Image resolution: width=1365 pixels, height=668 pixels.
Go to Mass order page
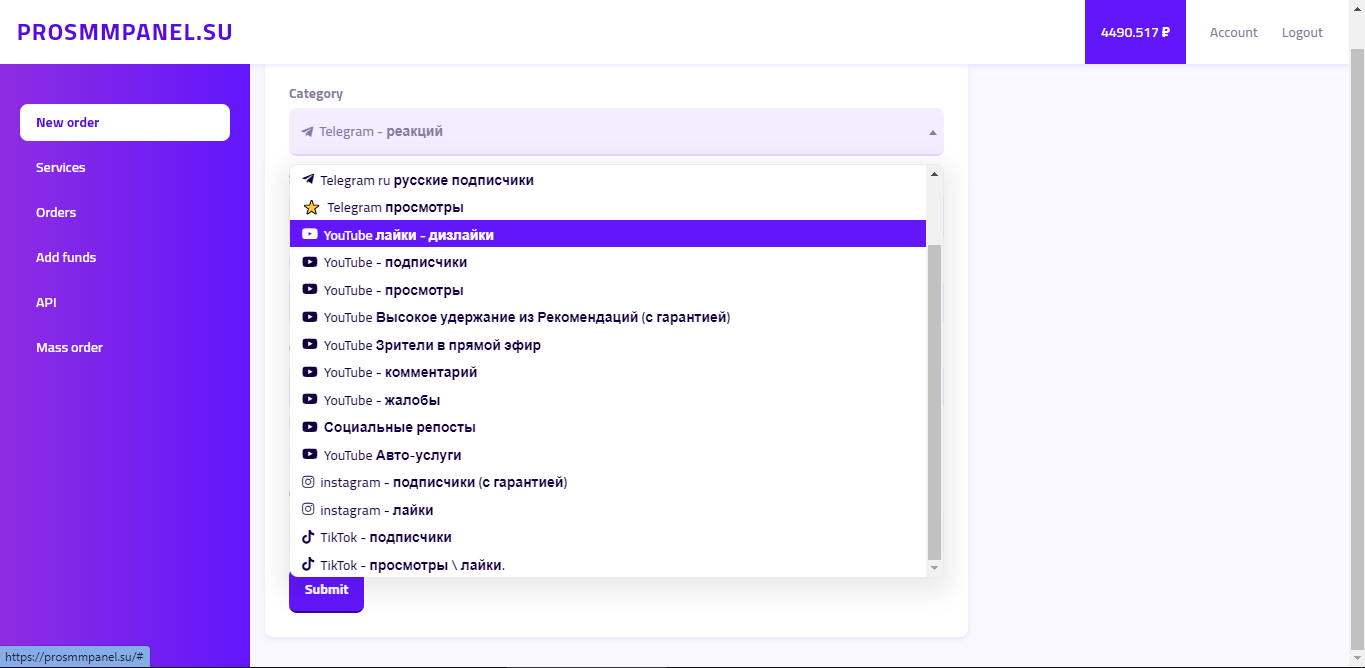click(125, 348)
